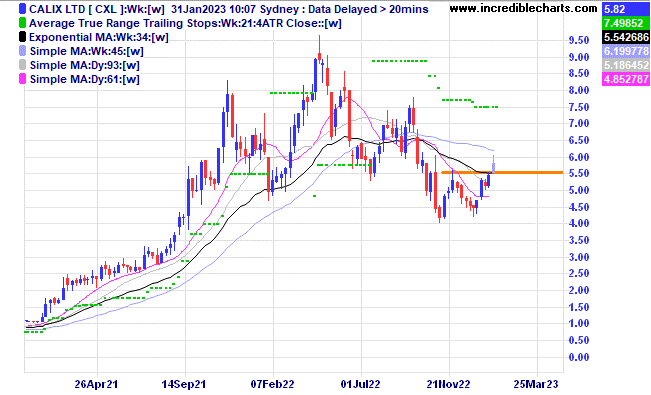Click the gray 5.186452 value box

point(626,65)
